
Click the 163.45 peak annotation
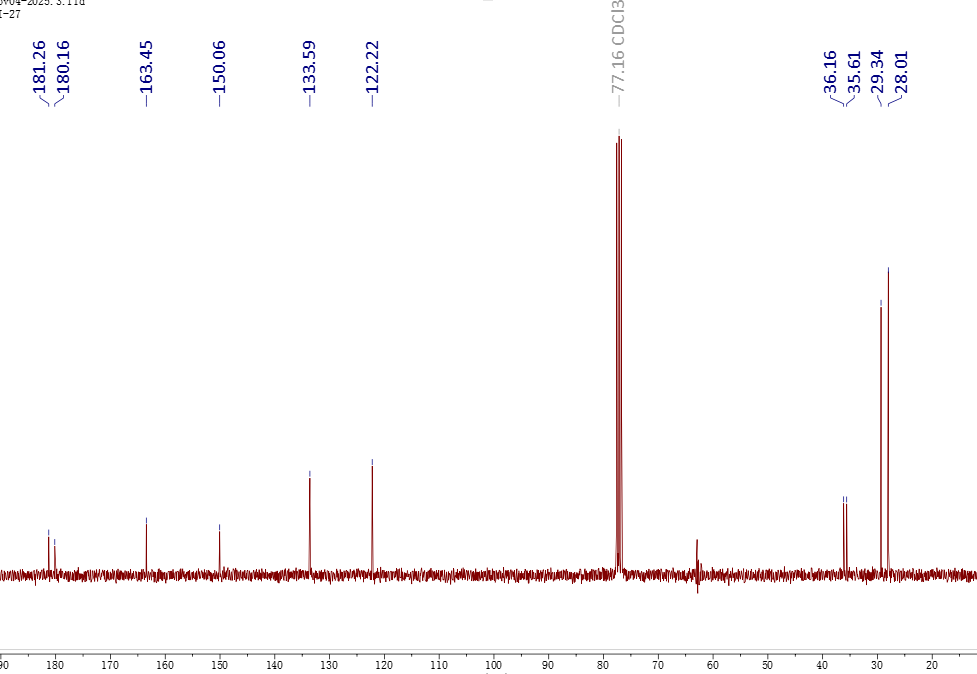(147, 67)
